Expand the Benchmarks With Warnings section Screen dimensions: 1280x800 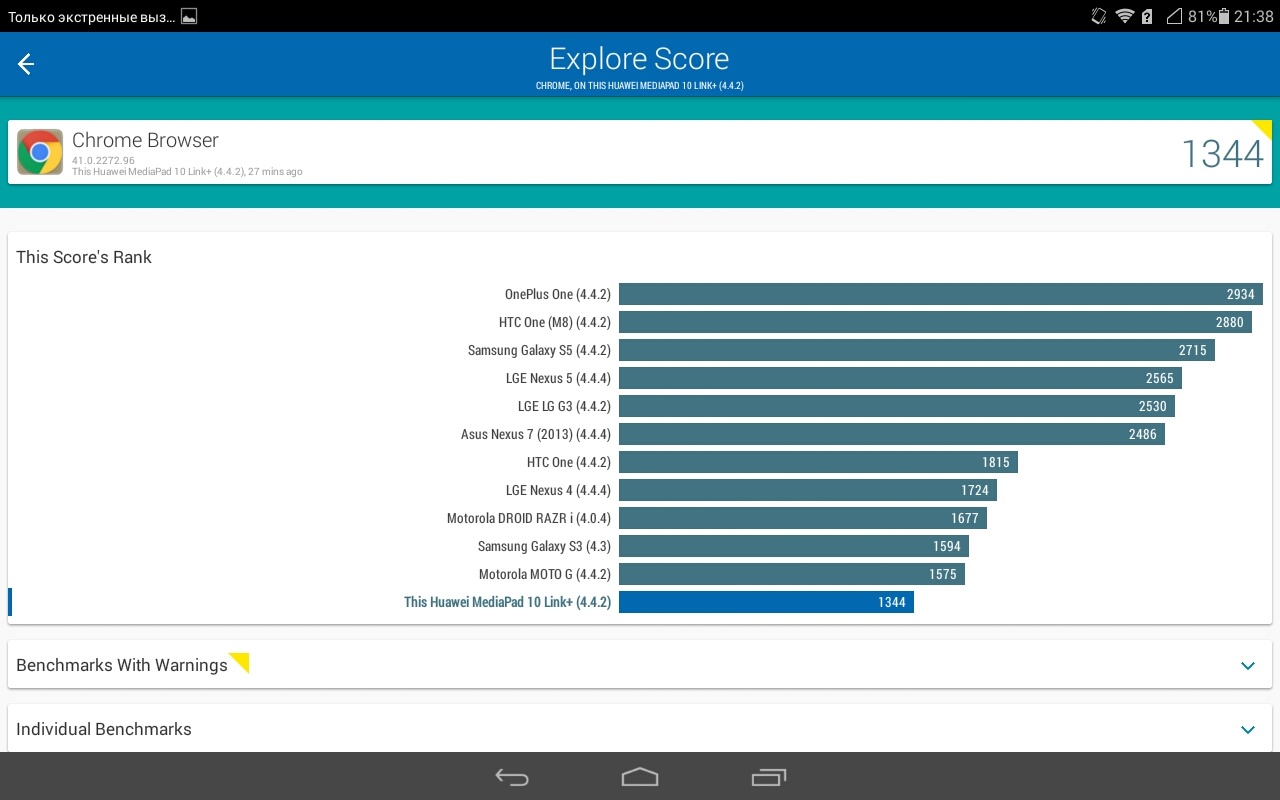pos(640,665)
